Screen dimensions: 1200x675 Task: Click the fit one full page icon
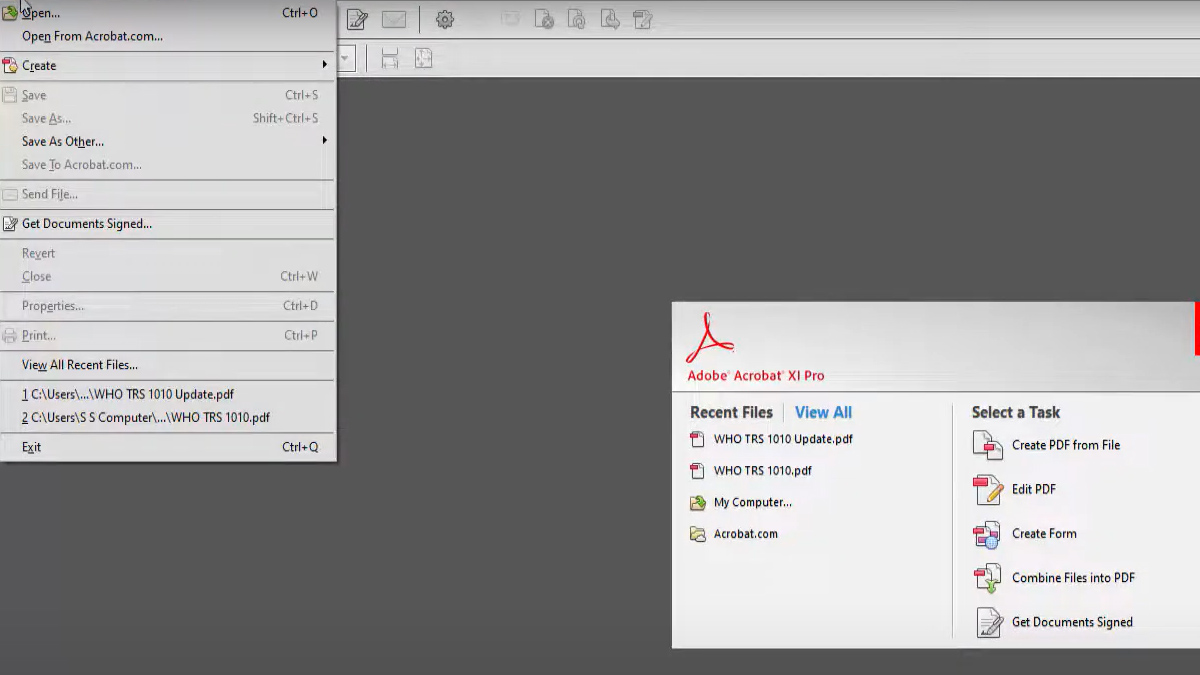(424, 59)
